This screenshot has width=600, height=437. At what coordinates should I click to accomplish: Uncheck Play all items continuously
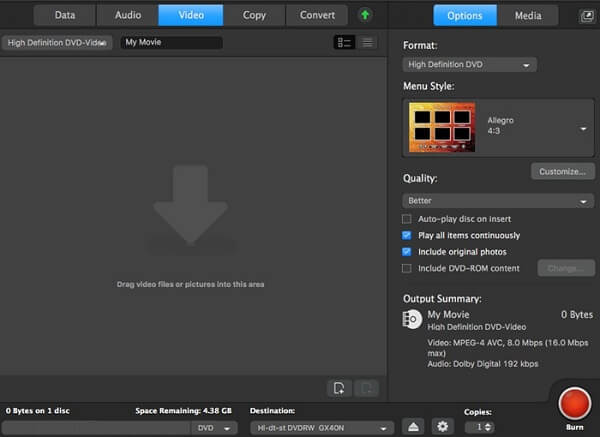click(x=407, y=235)
